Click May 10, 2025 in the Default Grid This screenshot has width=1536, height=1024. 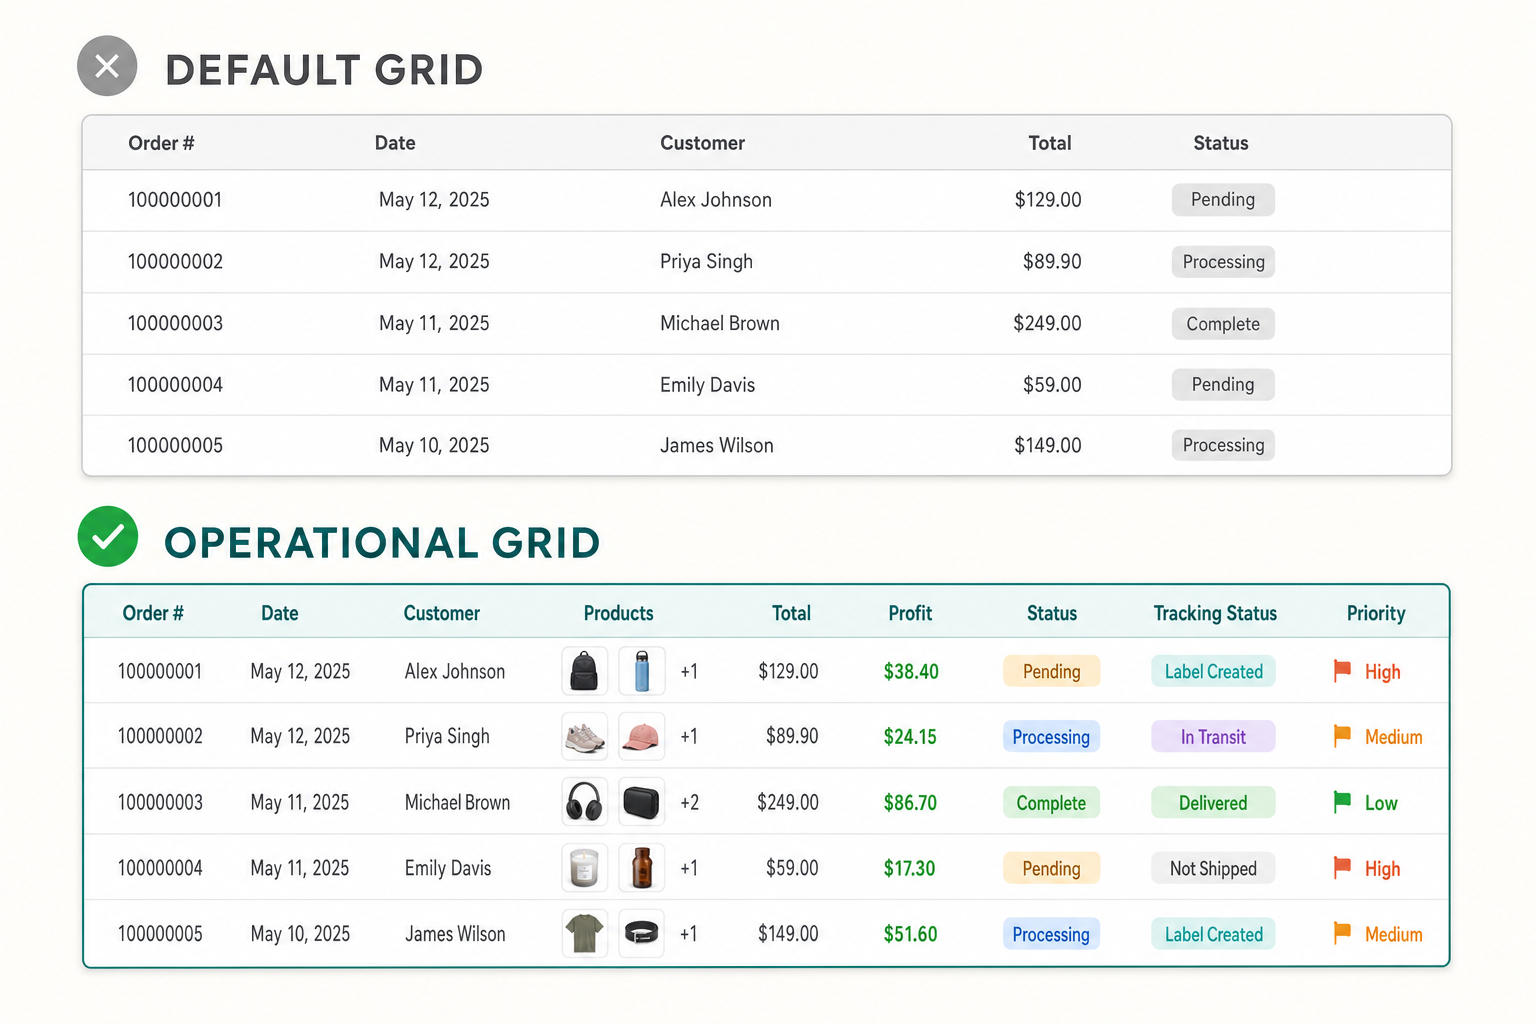coord(434,445)
